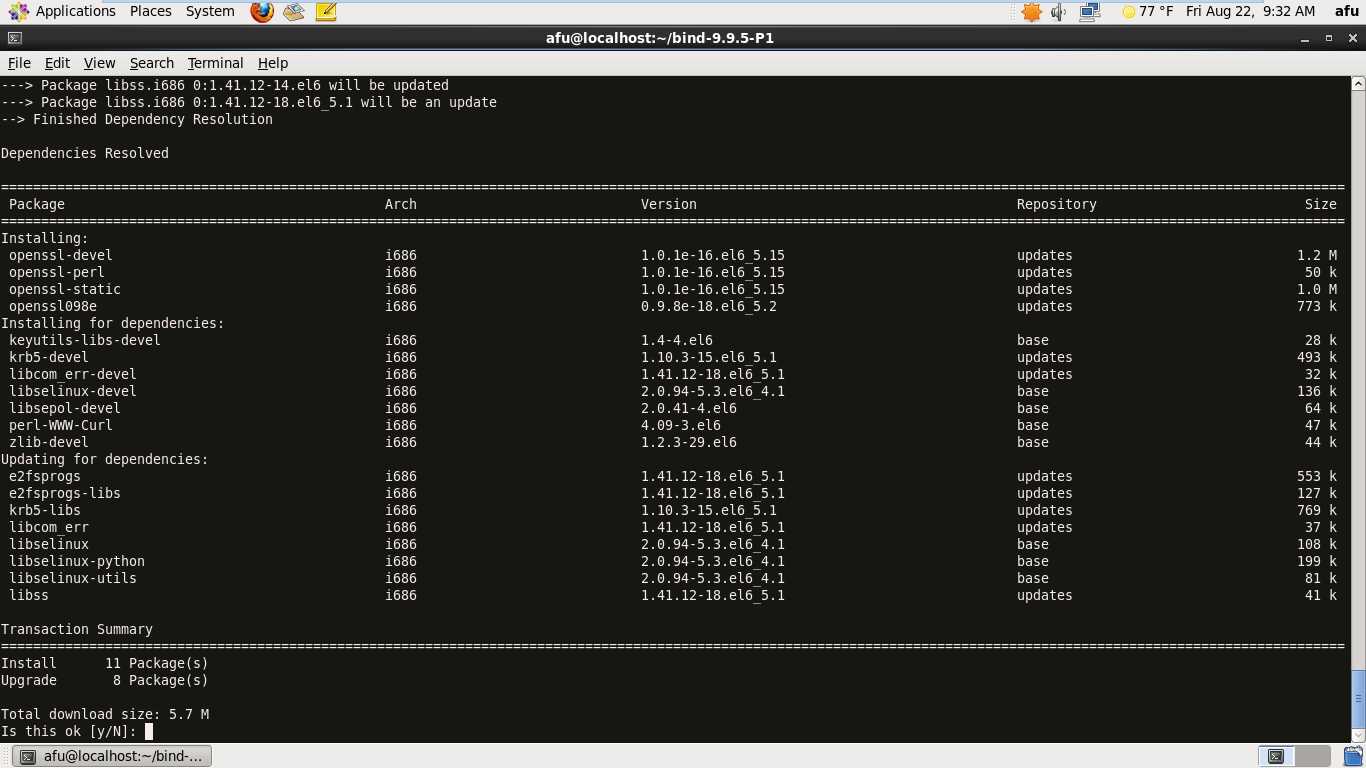Click the 'Dependencies Resolved' line
The width and height of the screenshot is (1366, 768).
[x=85, y=153]
